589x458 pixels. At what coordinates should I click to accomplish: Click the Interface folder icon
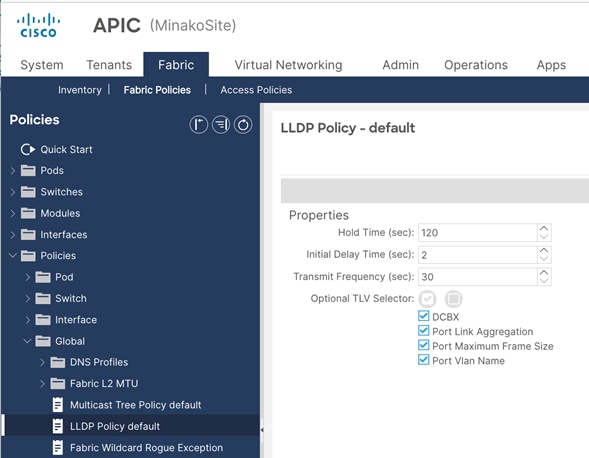click(x=43, y=320)
